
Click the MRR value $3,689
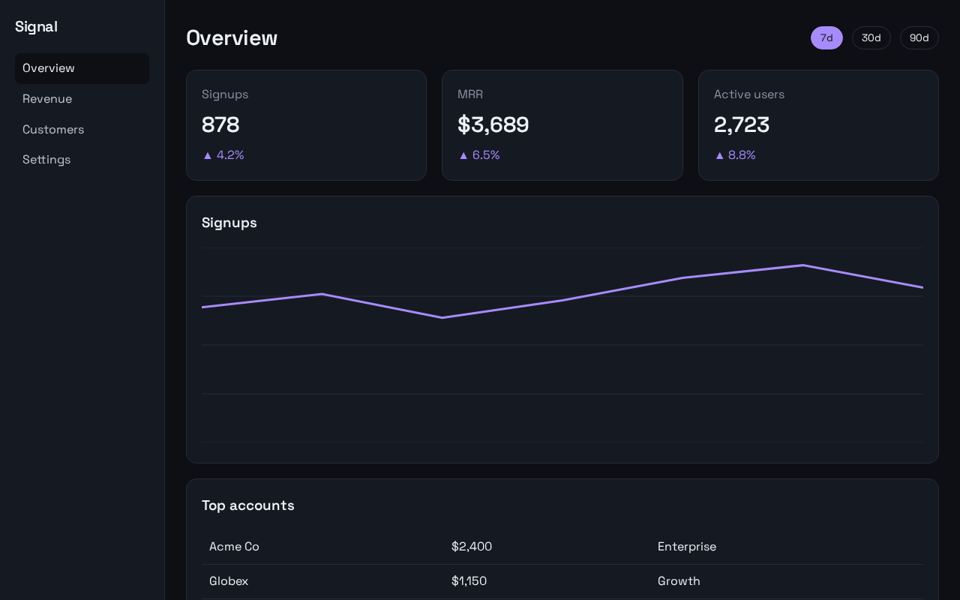(x=493, y=125)
